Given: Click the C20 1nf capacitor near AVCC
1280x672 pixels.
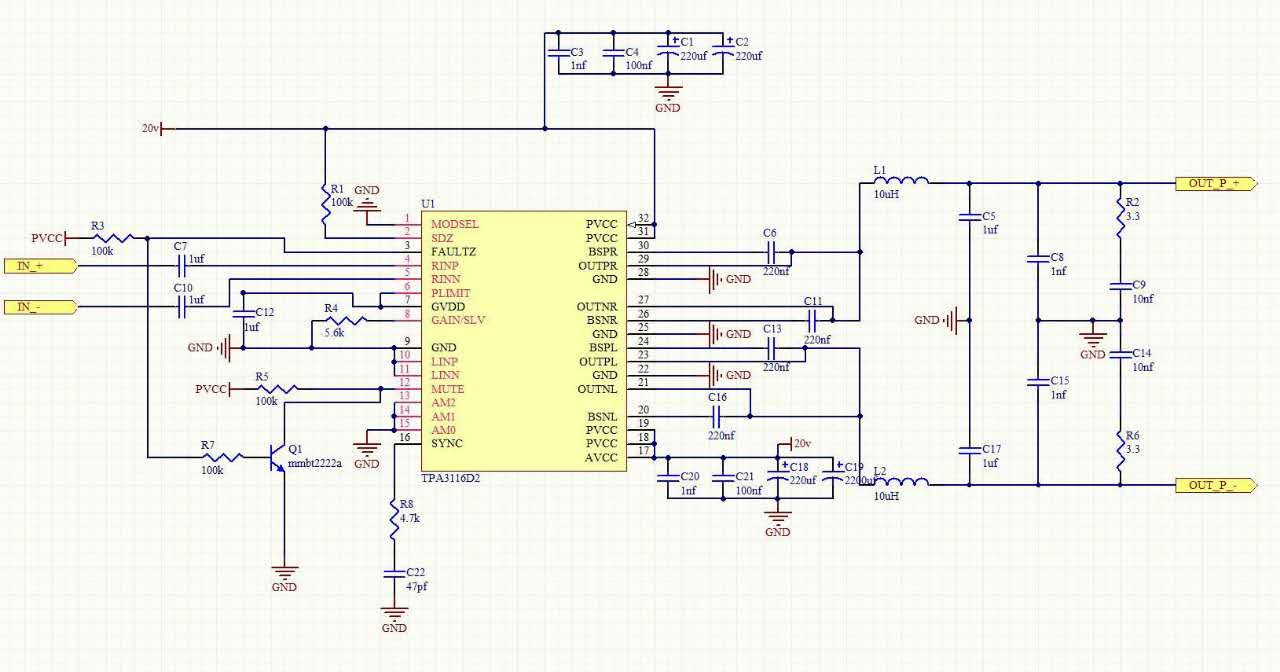Looking at the screenshot, I should (x=667, y=478).
